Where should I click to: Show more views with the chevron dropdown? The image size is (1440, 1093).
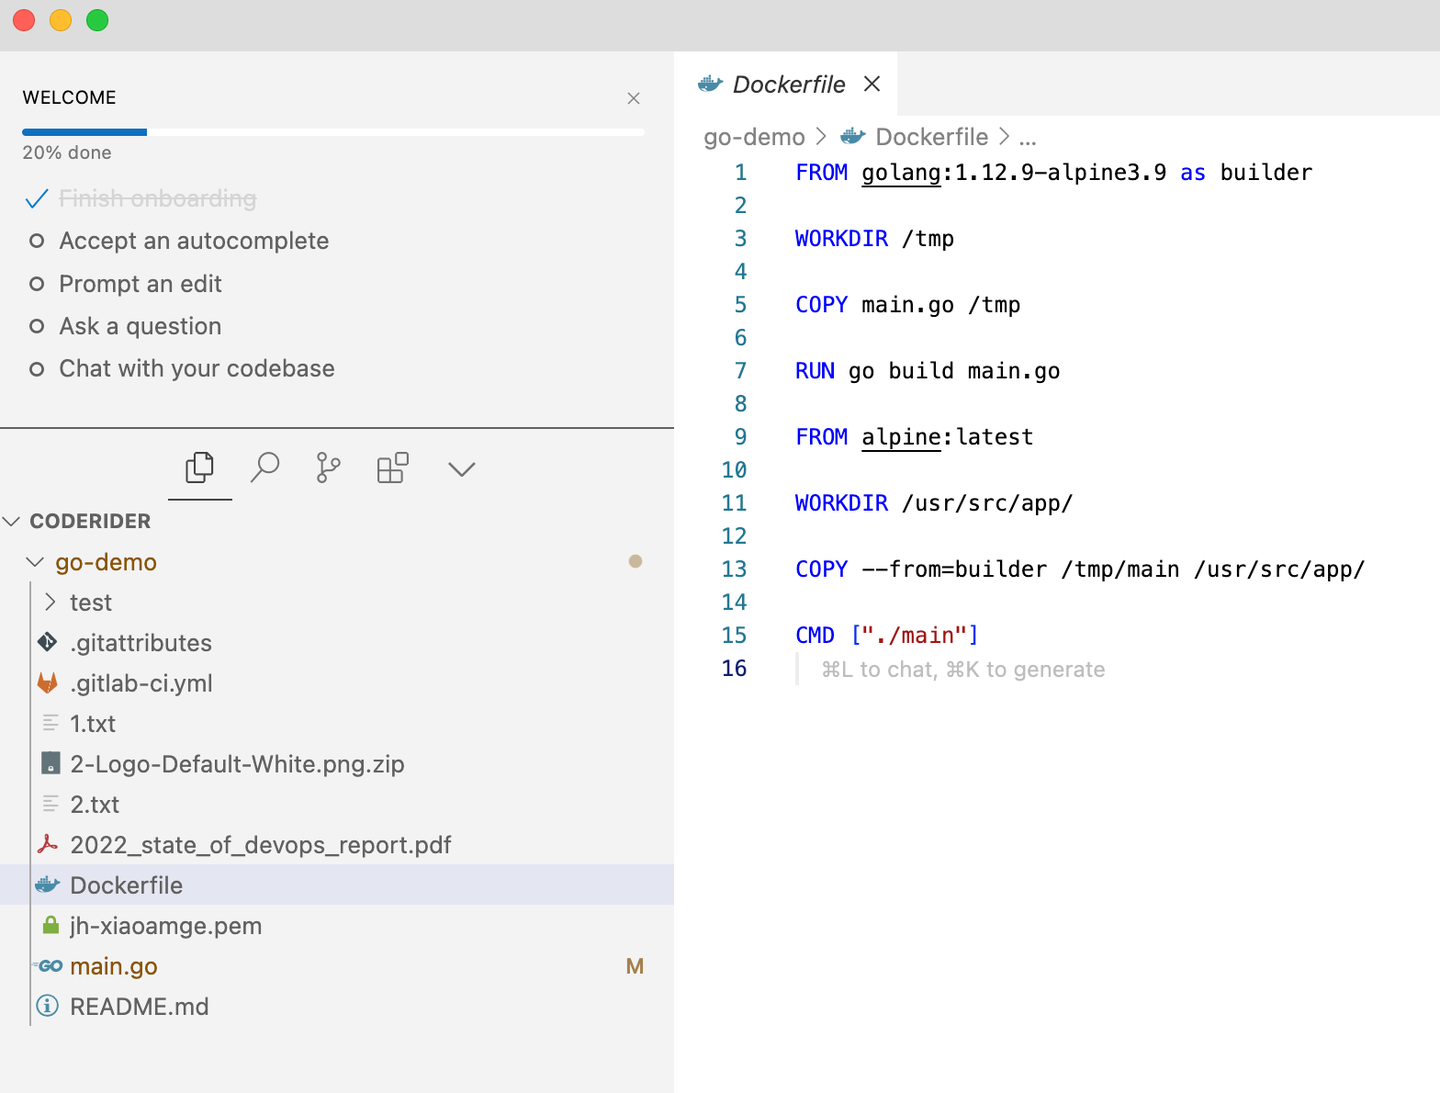pyautogui.click(x=461, y=469)
